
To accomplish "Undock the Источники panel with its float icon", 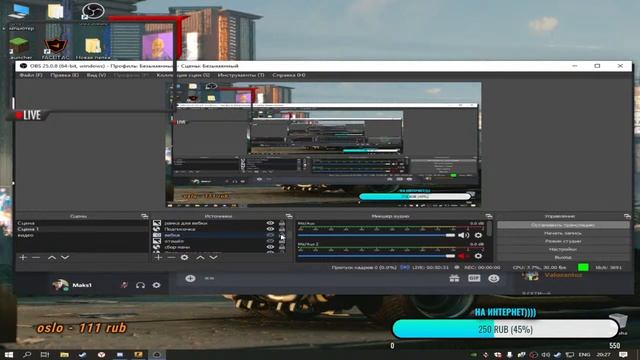I will point(289,216).
